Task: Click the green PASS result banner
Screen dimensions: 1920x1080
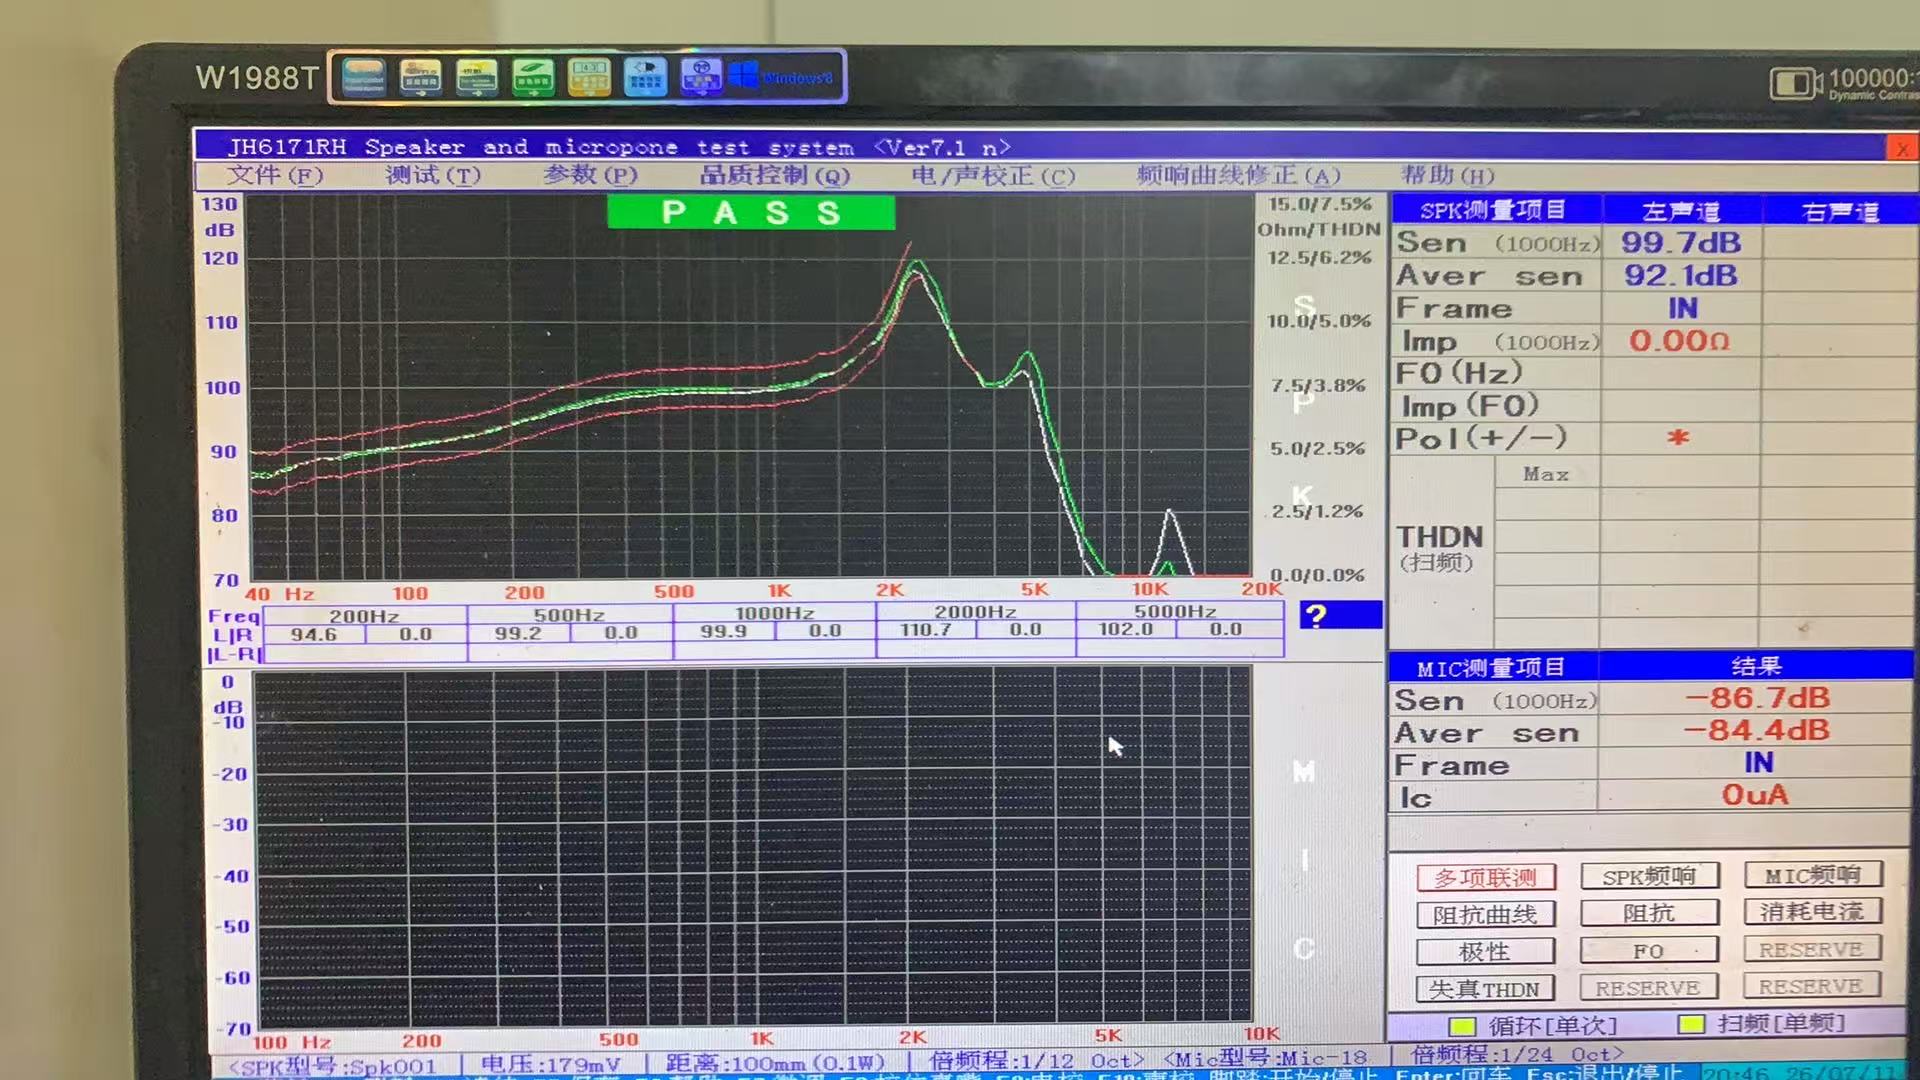Action: (751, 212)
